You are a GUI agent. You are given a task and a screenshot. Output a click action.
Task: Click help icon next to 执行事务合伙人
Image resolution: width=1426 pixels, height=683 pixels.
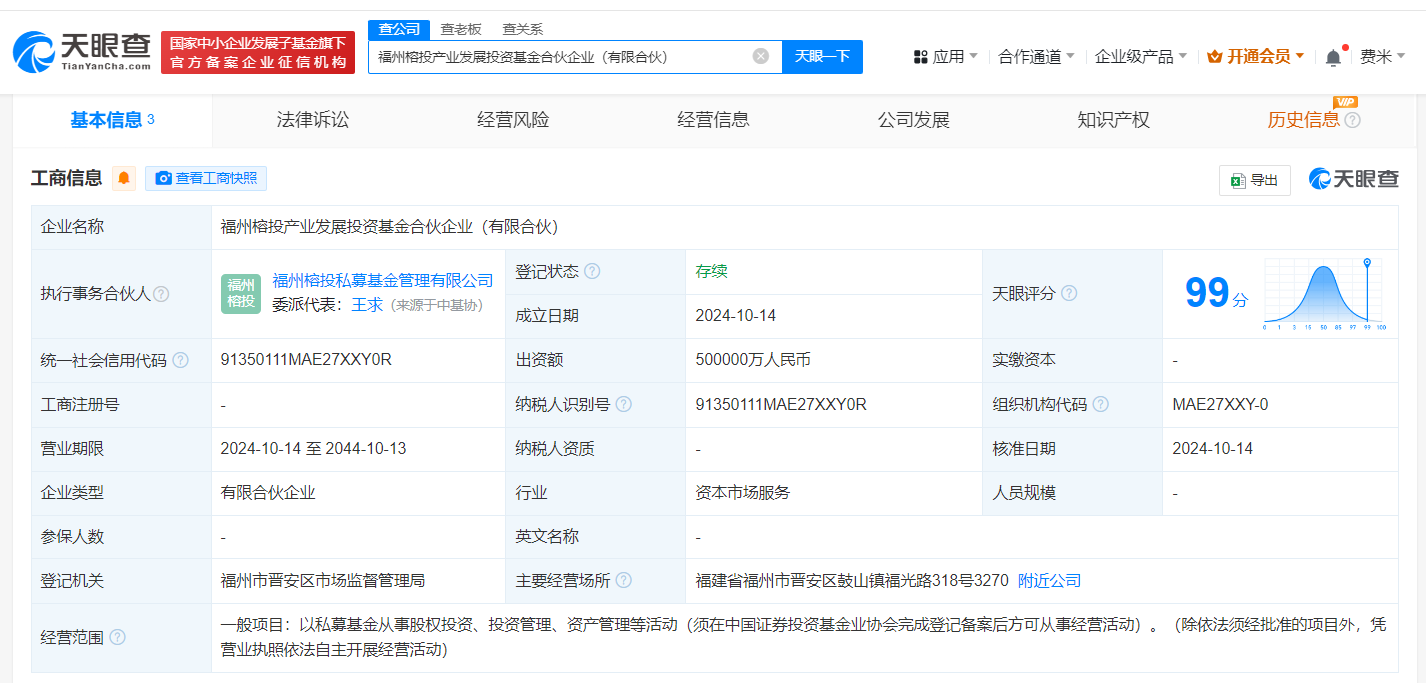(x=161, y=294)
